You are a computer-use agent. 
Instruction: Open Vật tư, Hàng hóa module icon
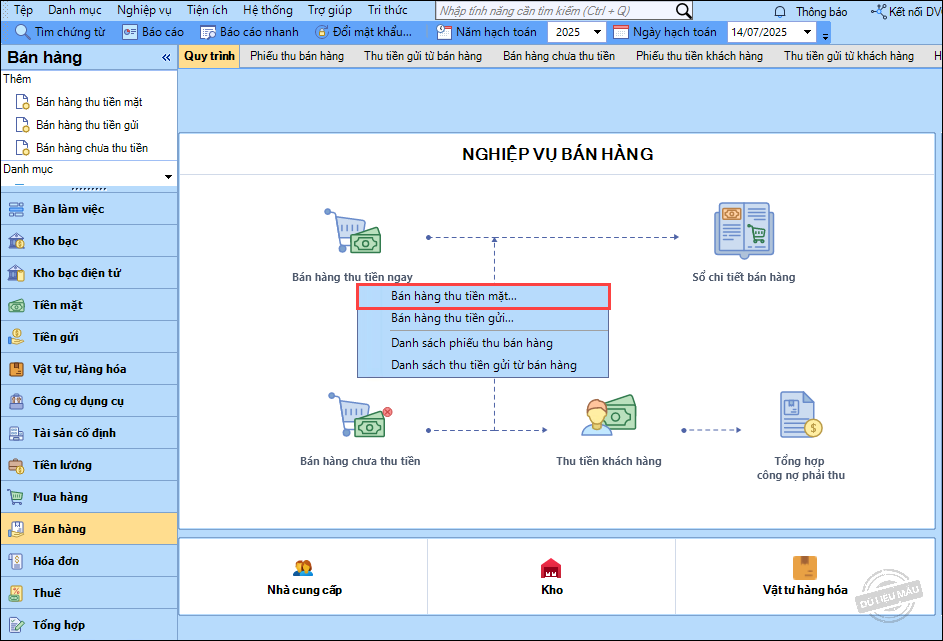point(16,369)
